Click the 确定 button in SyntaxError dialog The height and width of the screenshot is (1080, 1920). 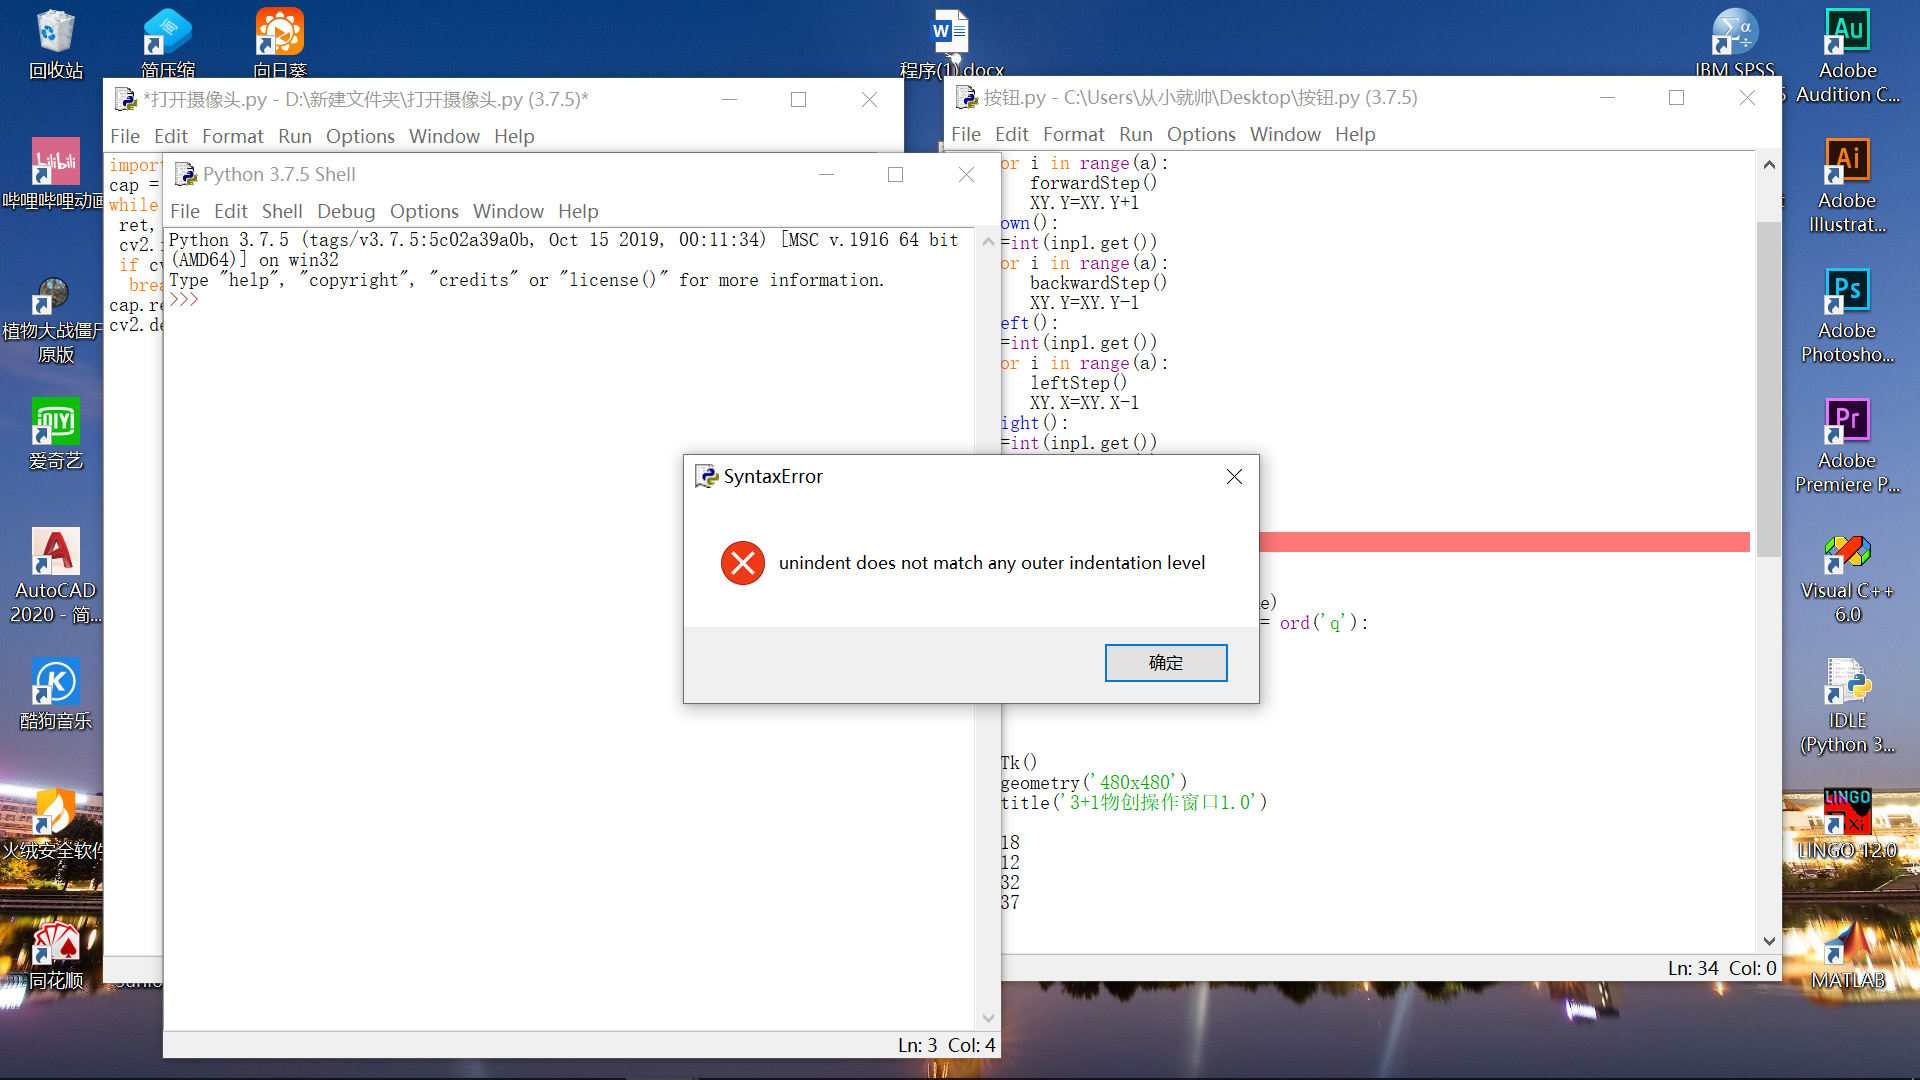[1165, 663]
